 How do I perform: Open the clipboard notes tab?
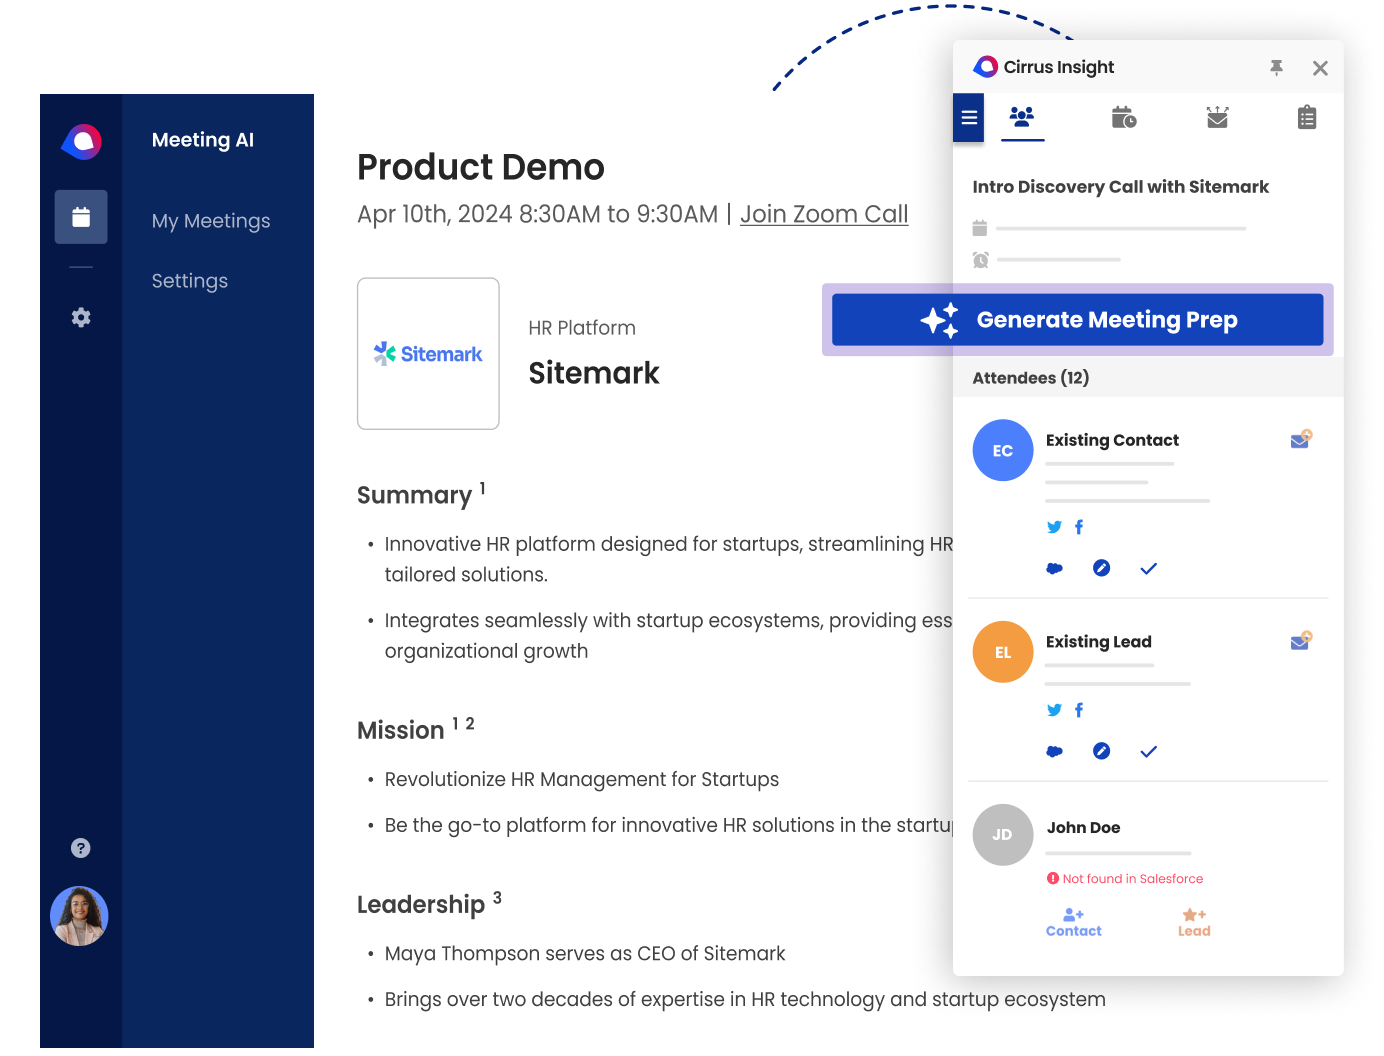tap(1307, 117)
